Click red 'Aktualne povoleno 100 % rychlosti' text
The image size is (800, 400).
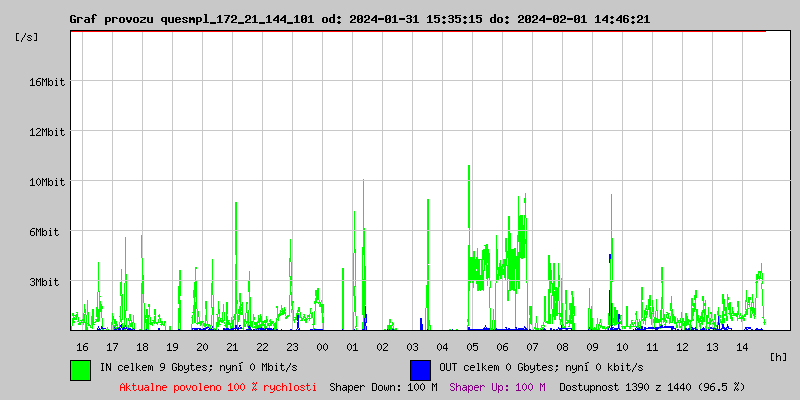coord(218,386)
